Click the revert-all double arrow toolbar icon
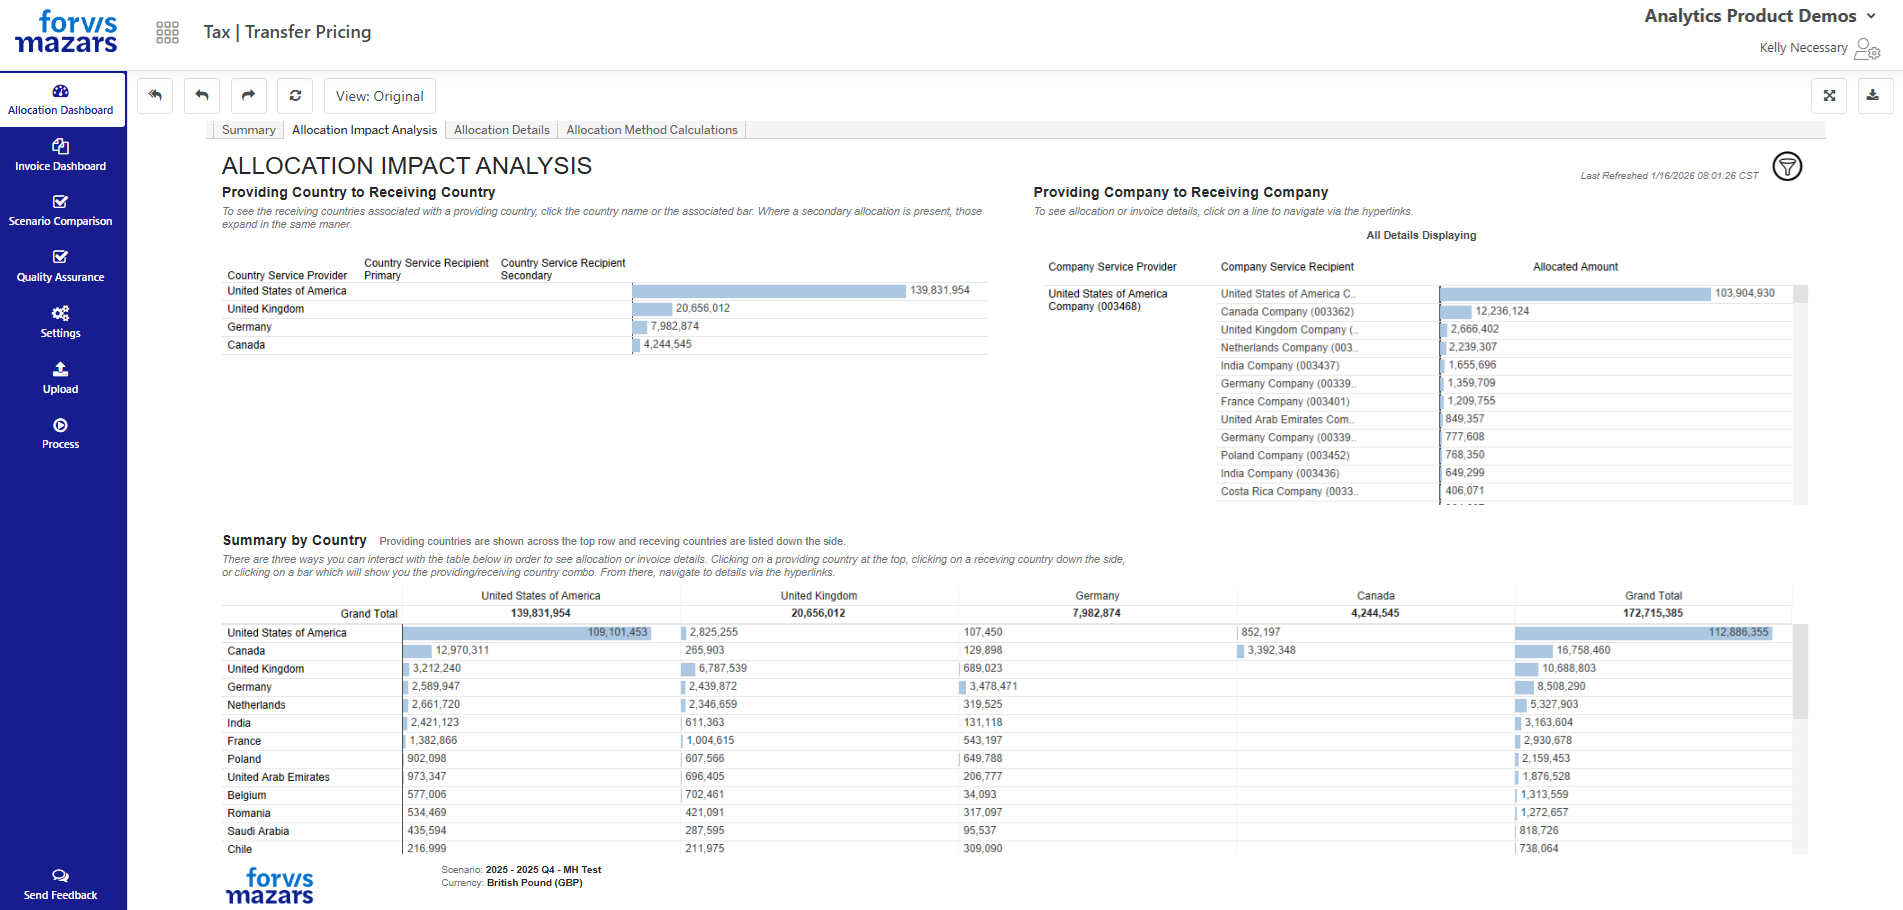 tap(155, 96)
